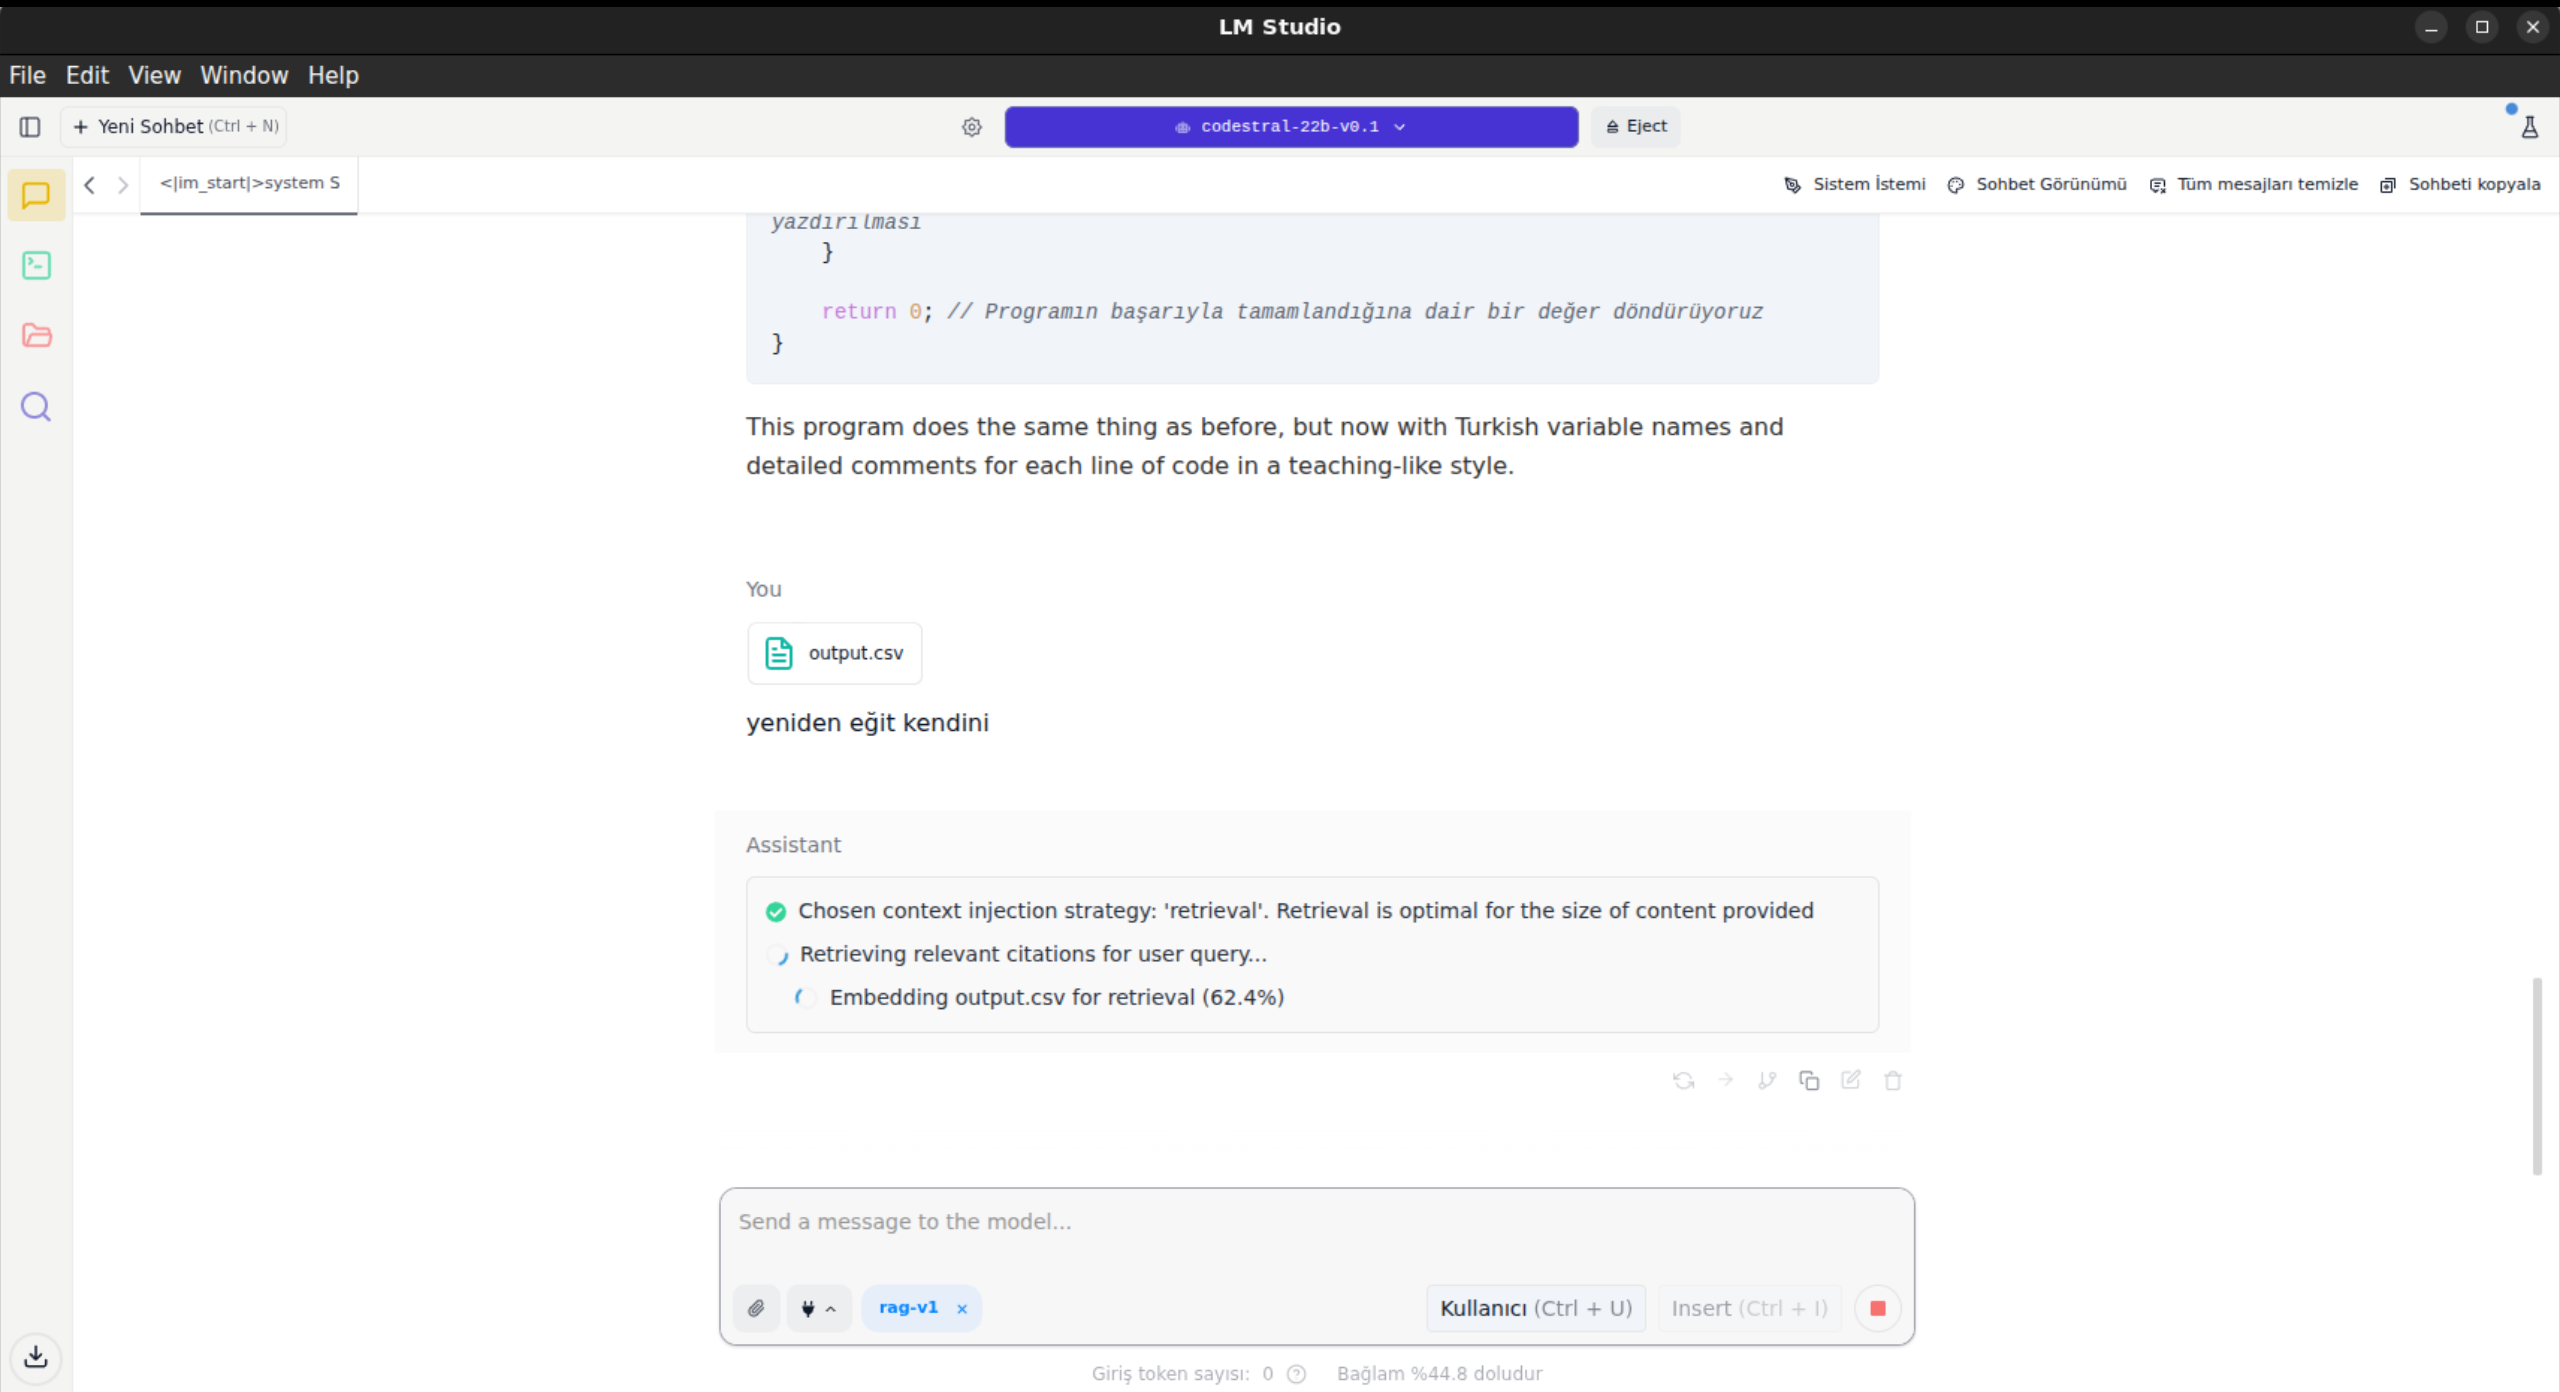Click the Eject model button

point(1636,127)
